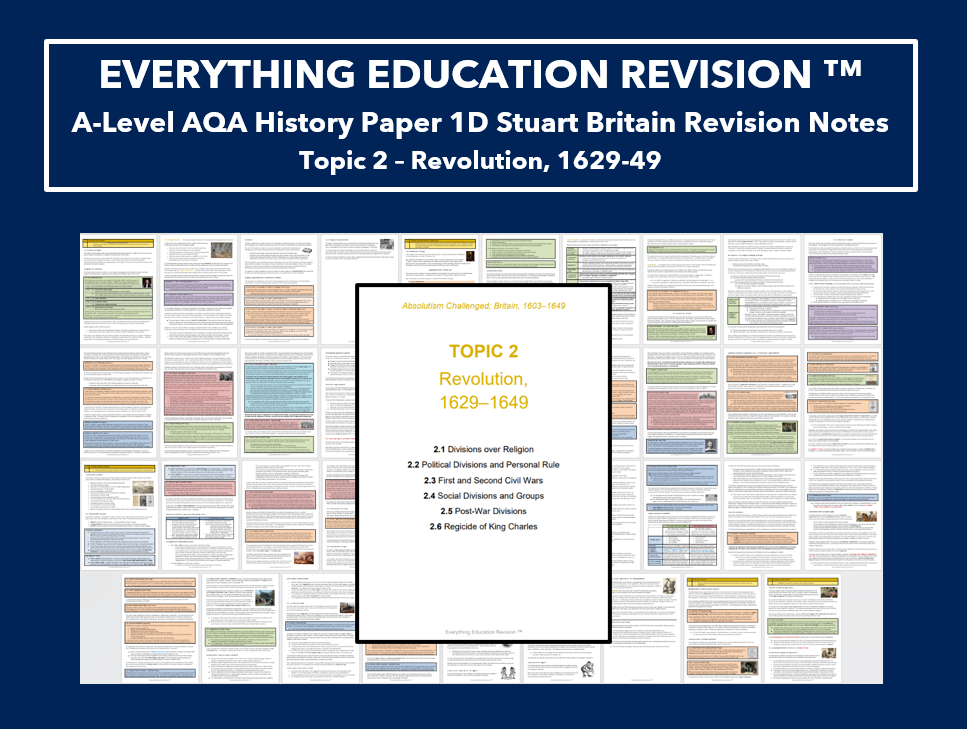Select '2.5 Post-War Divisions' entry
The height and width of the screenshot is (729, 967).
484,511
